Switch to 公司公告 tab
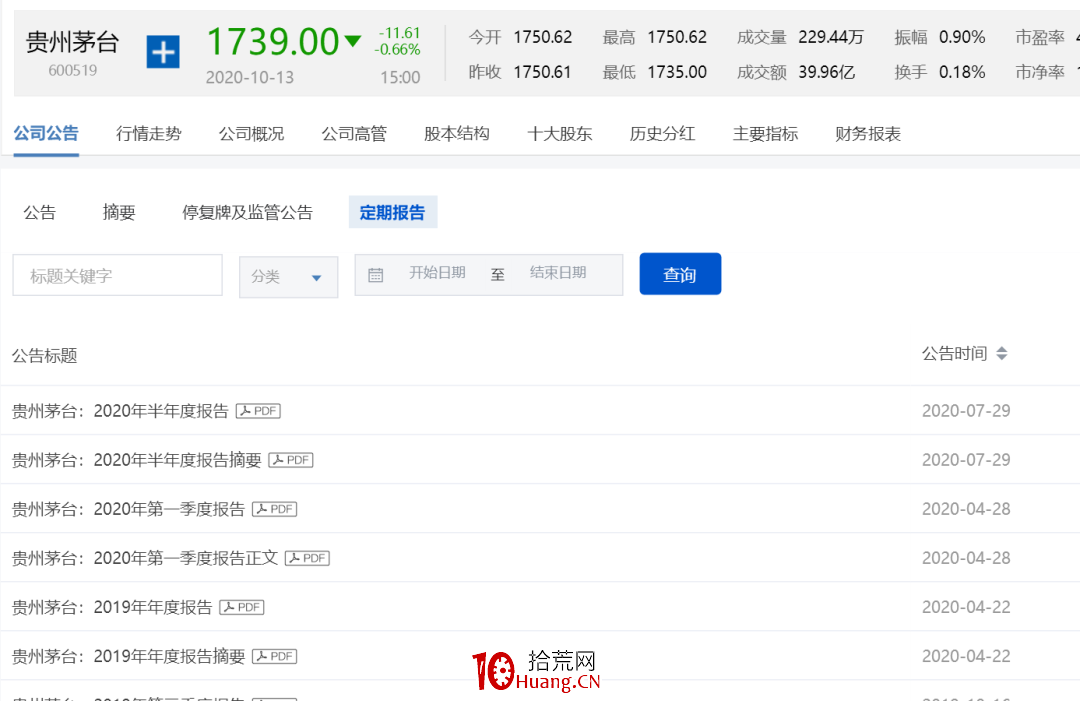 pos(46,134)
